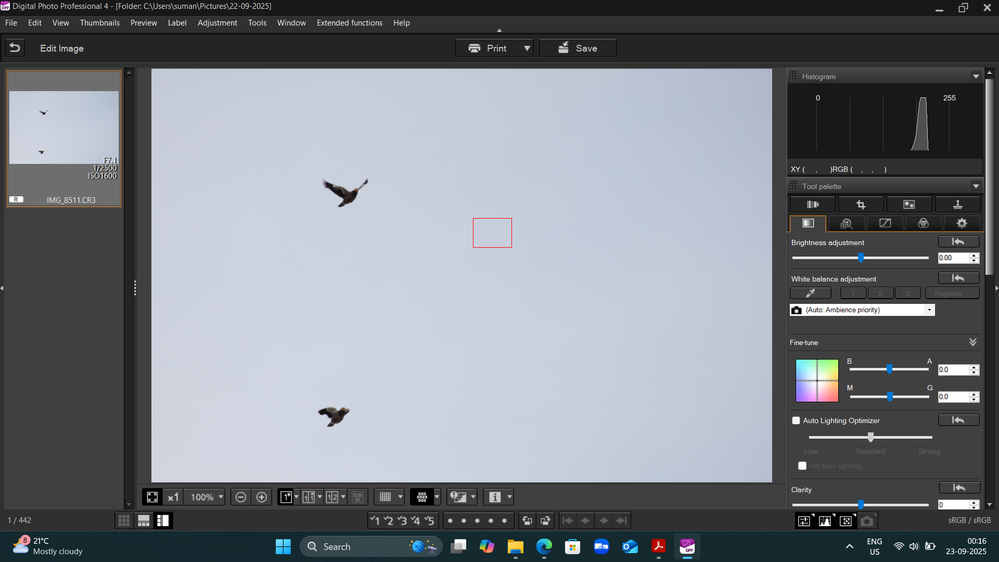Toggle the AF points display
The width and height of the screenshot is (999, 562).
click(x=421, y=497)
